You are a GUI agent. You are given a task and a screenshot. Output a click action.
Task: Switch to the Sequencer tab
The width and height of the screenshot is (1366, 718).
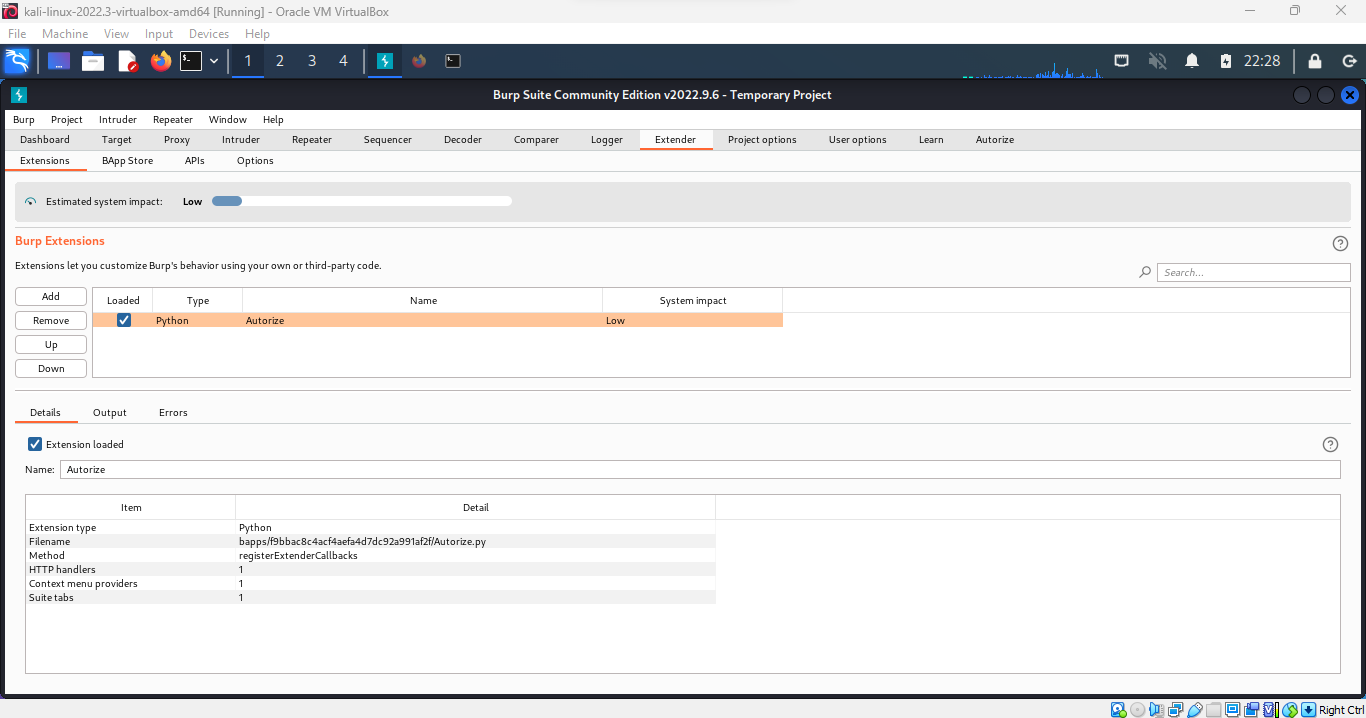click(388, 140)
